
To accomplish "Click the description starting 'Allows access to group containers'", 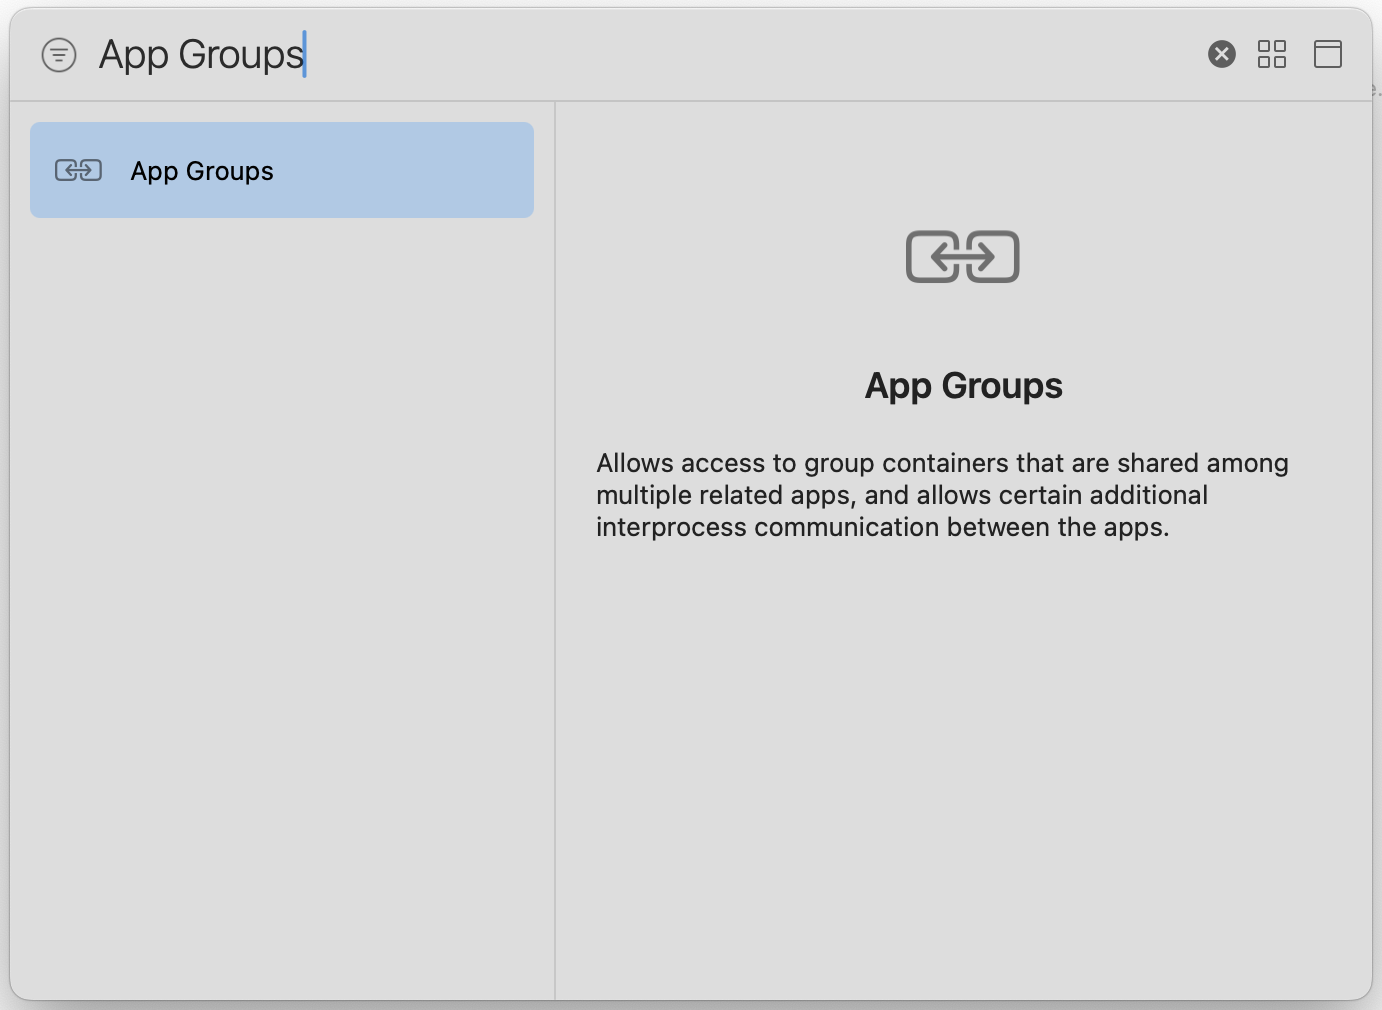I will click(x=942, y=495).
